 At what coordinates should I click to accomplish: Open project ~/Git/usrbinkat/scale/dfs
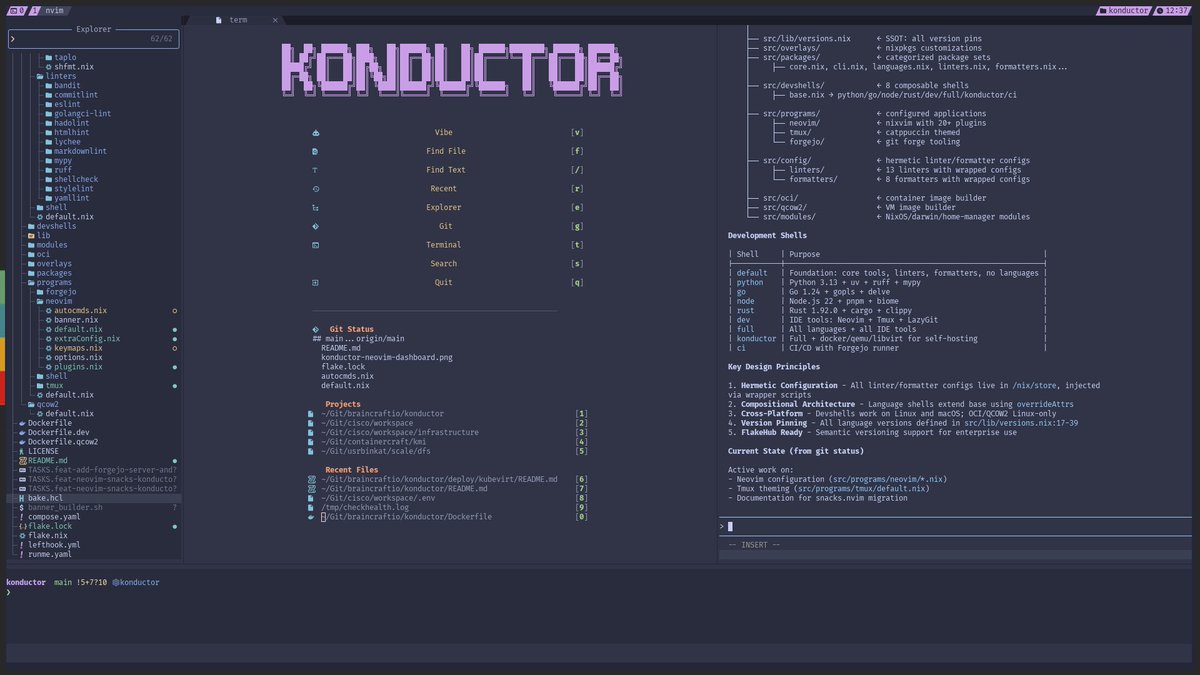pyautogui.click(x=376, y=451)
